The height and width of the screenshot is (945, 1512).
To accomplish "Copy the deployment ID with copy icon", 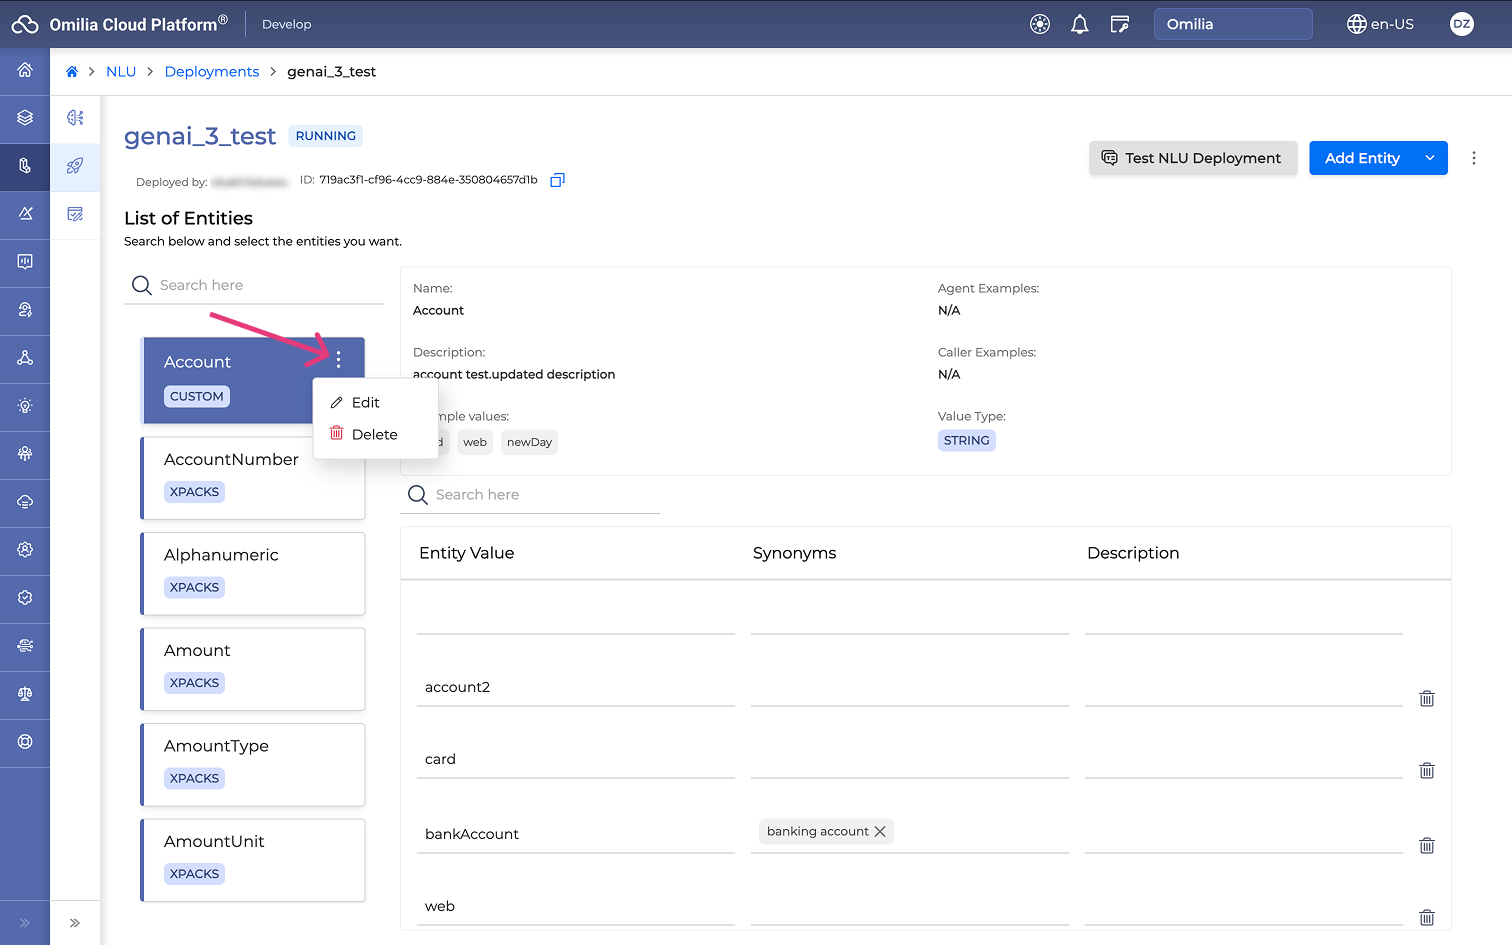I will (557, 180).
